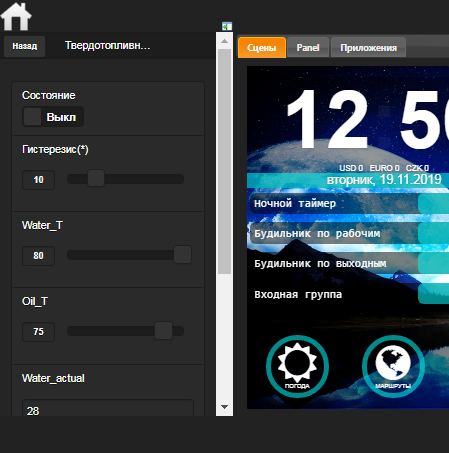Collapse the side panel with the small arrow icon
This screenshot has width=449, height=453.
[227, 26]
